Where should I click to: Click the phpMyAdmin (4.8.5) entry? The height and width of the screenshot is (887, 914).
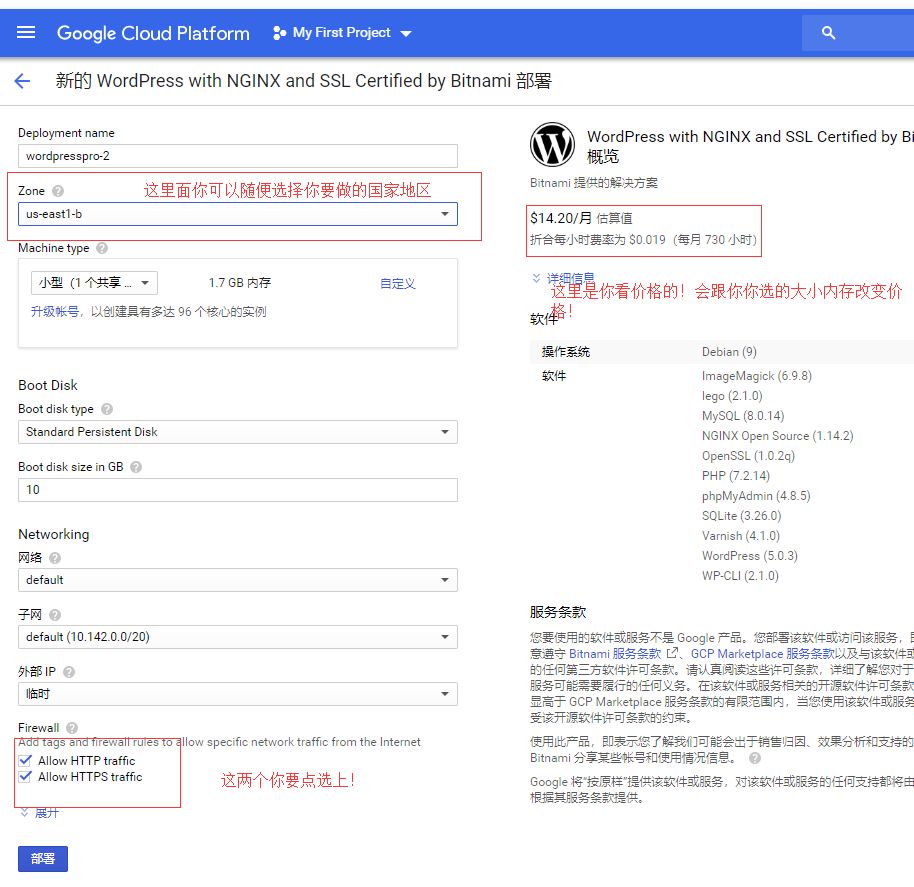point(756,496)
